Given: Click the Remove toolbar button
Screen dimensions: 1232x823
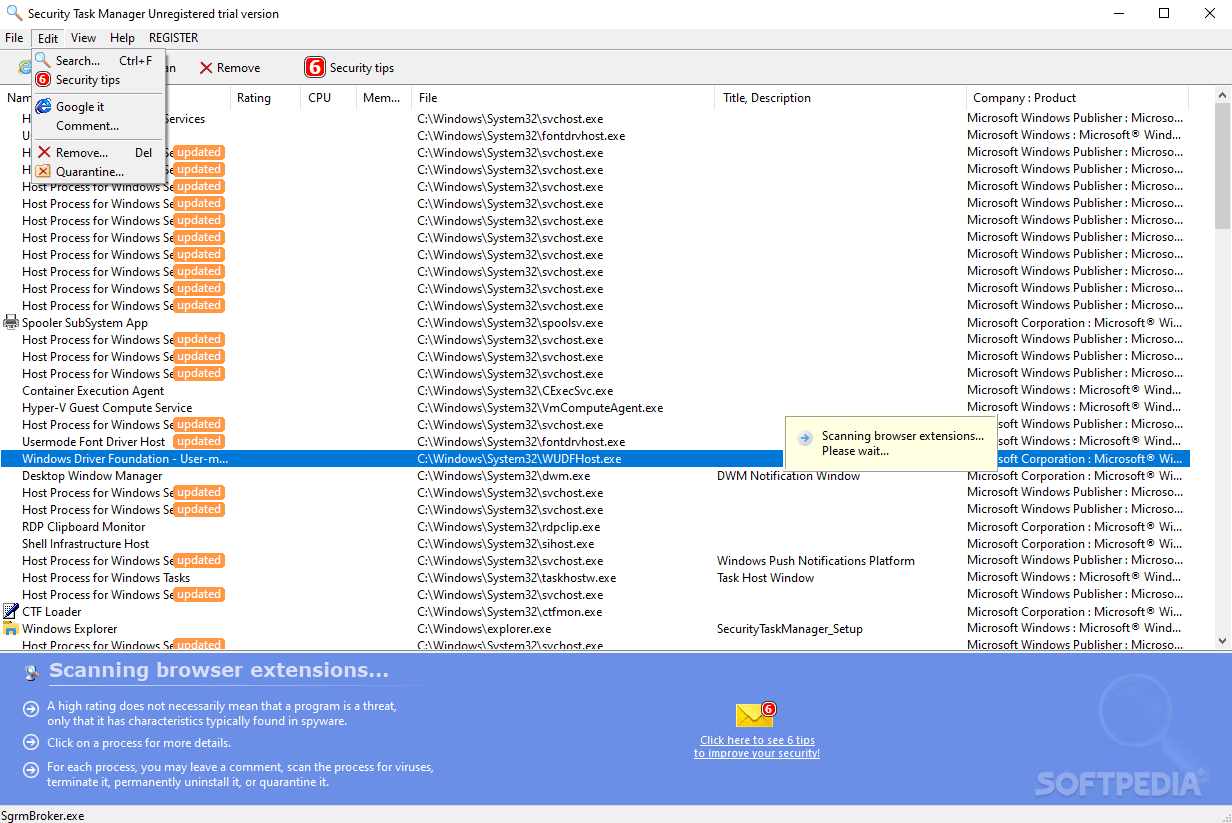Looking at the screenshot, I should (230, 68).
